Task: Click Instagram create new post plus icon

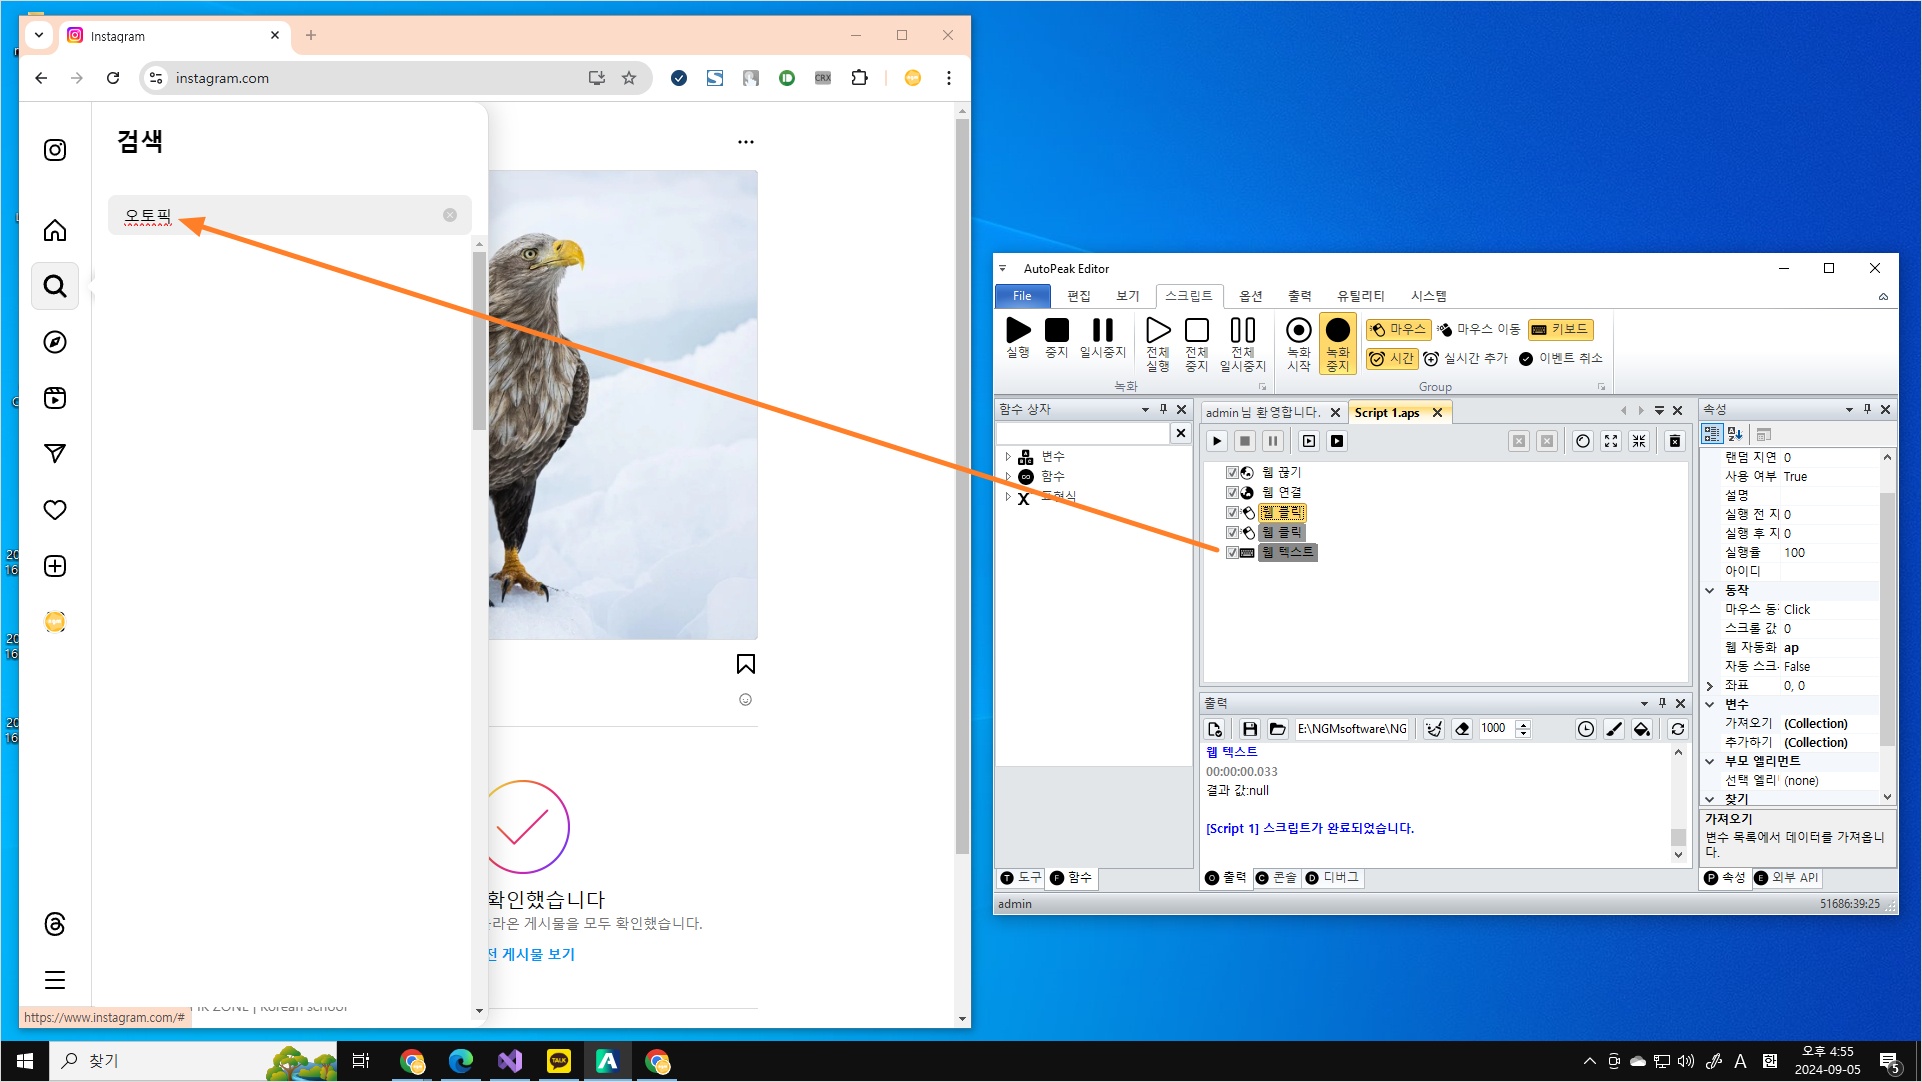Action: (x=55, y=566)
